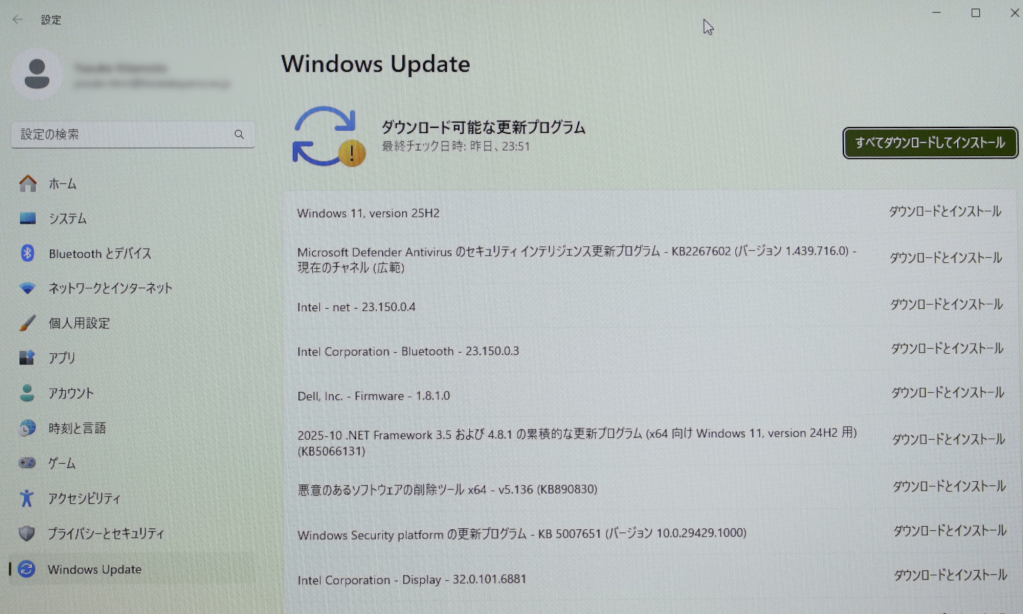Open 個人用設定 paintbrush icon
Screen dimensions: 1023x614
point(28,323)
